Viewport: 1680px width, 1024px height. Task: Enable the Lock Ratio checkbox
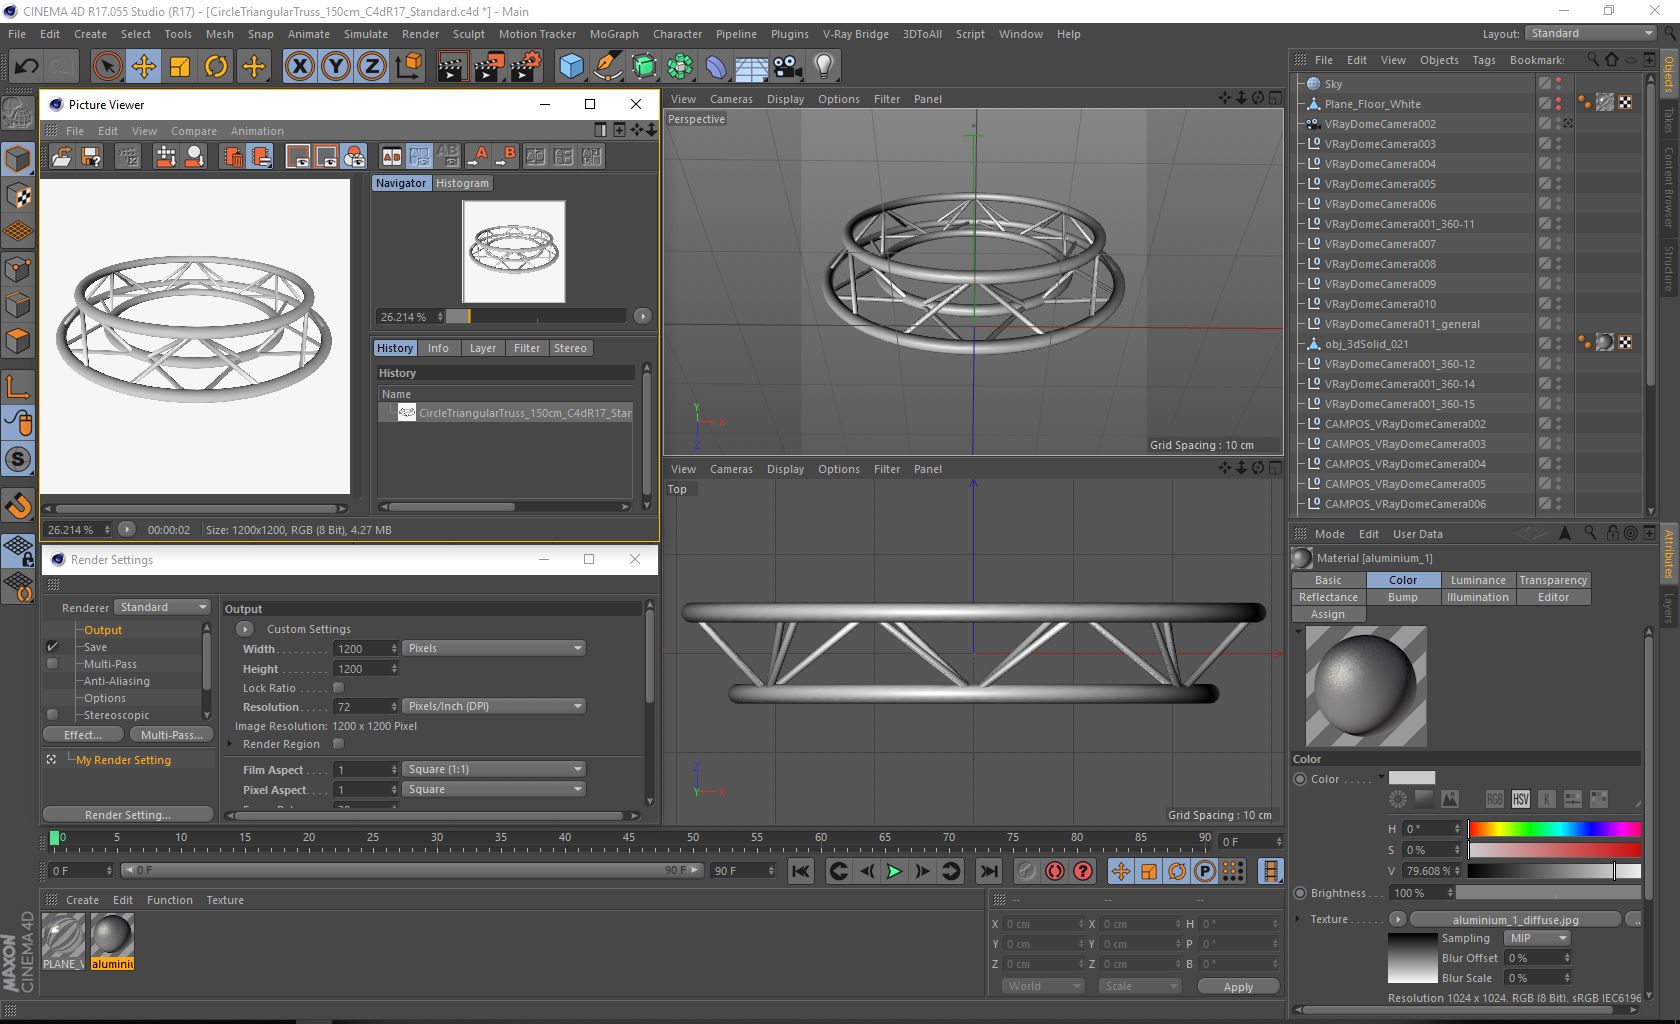(338, 688)
